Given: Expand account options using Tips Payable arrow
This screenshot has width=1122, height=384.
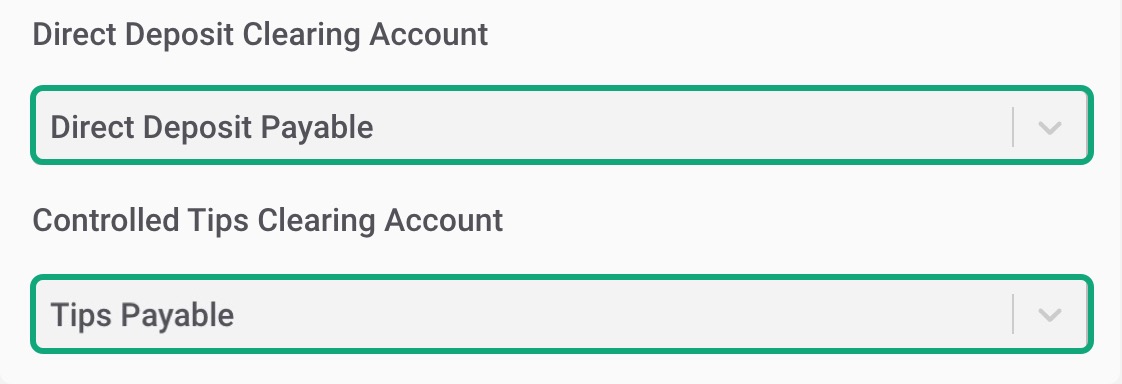Looking at the screenshot, I should [x=1049, y=315].
